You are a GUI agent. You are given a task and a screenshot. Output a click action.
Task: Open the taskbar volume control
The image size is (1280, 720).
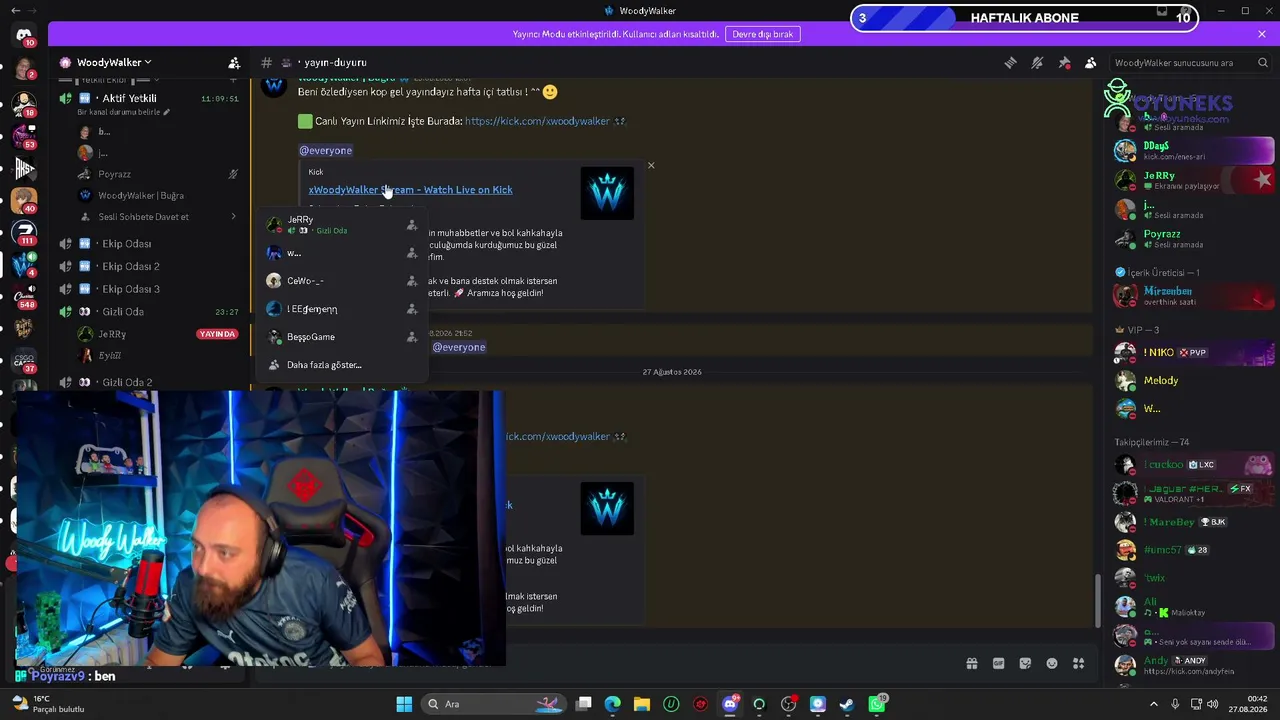(x=1212, y=704)
